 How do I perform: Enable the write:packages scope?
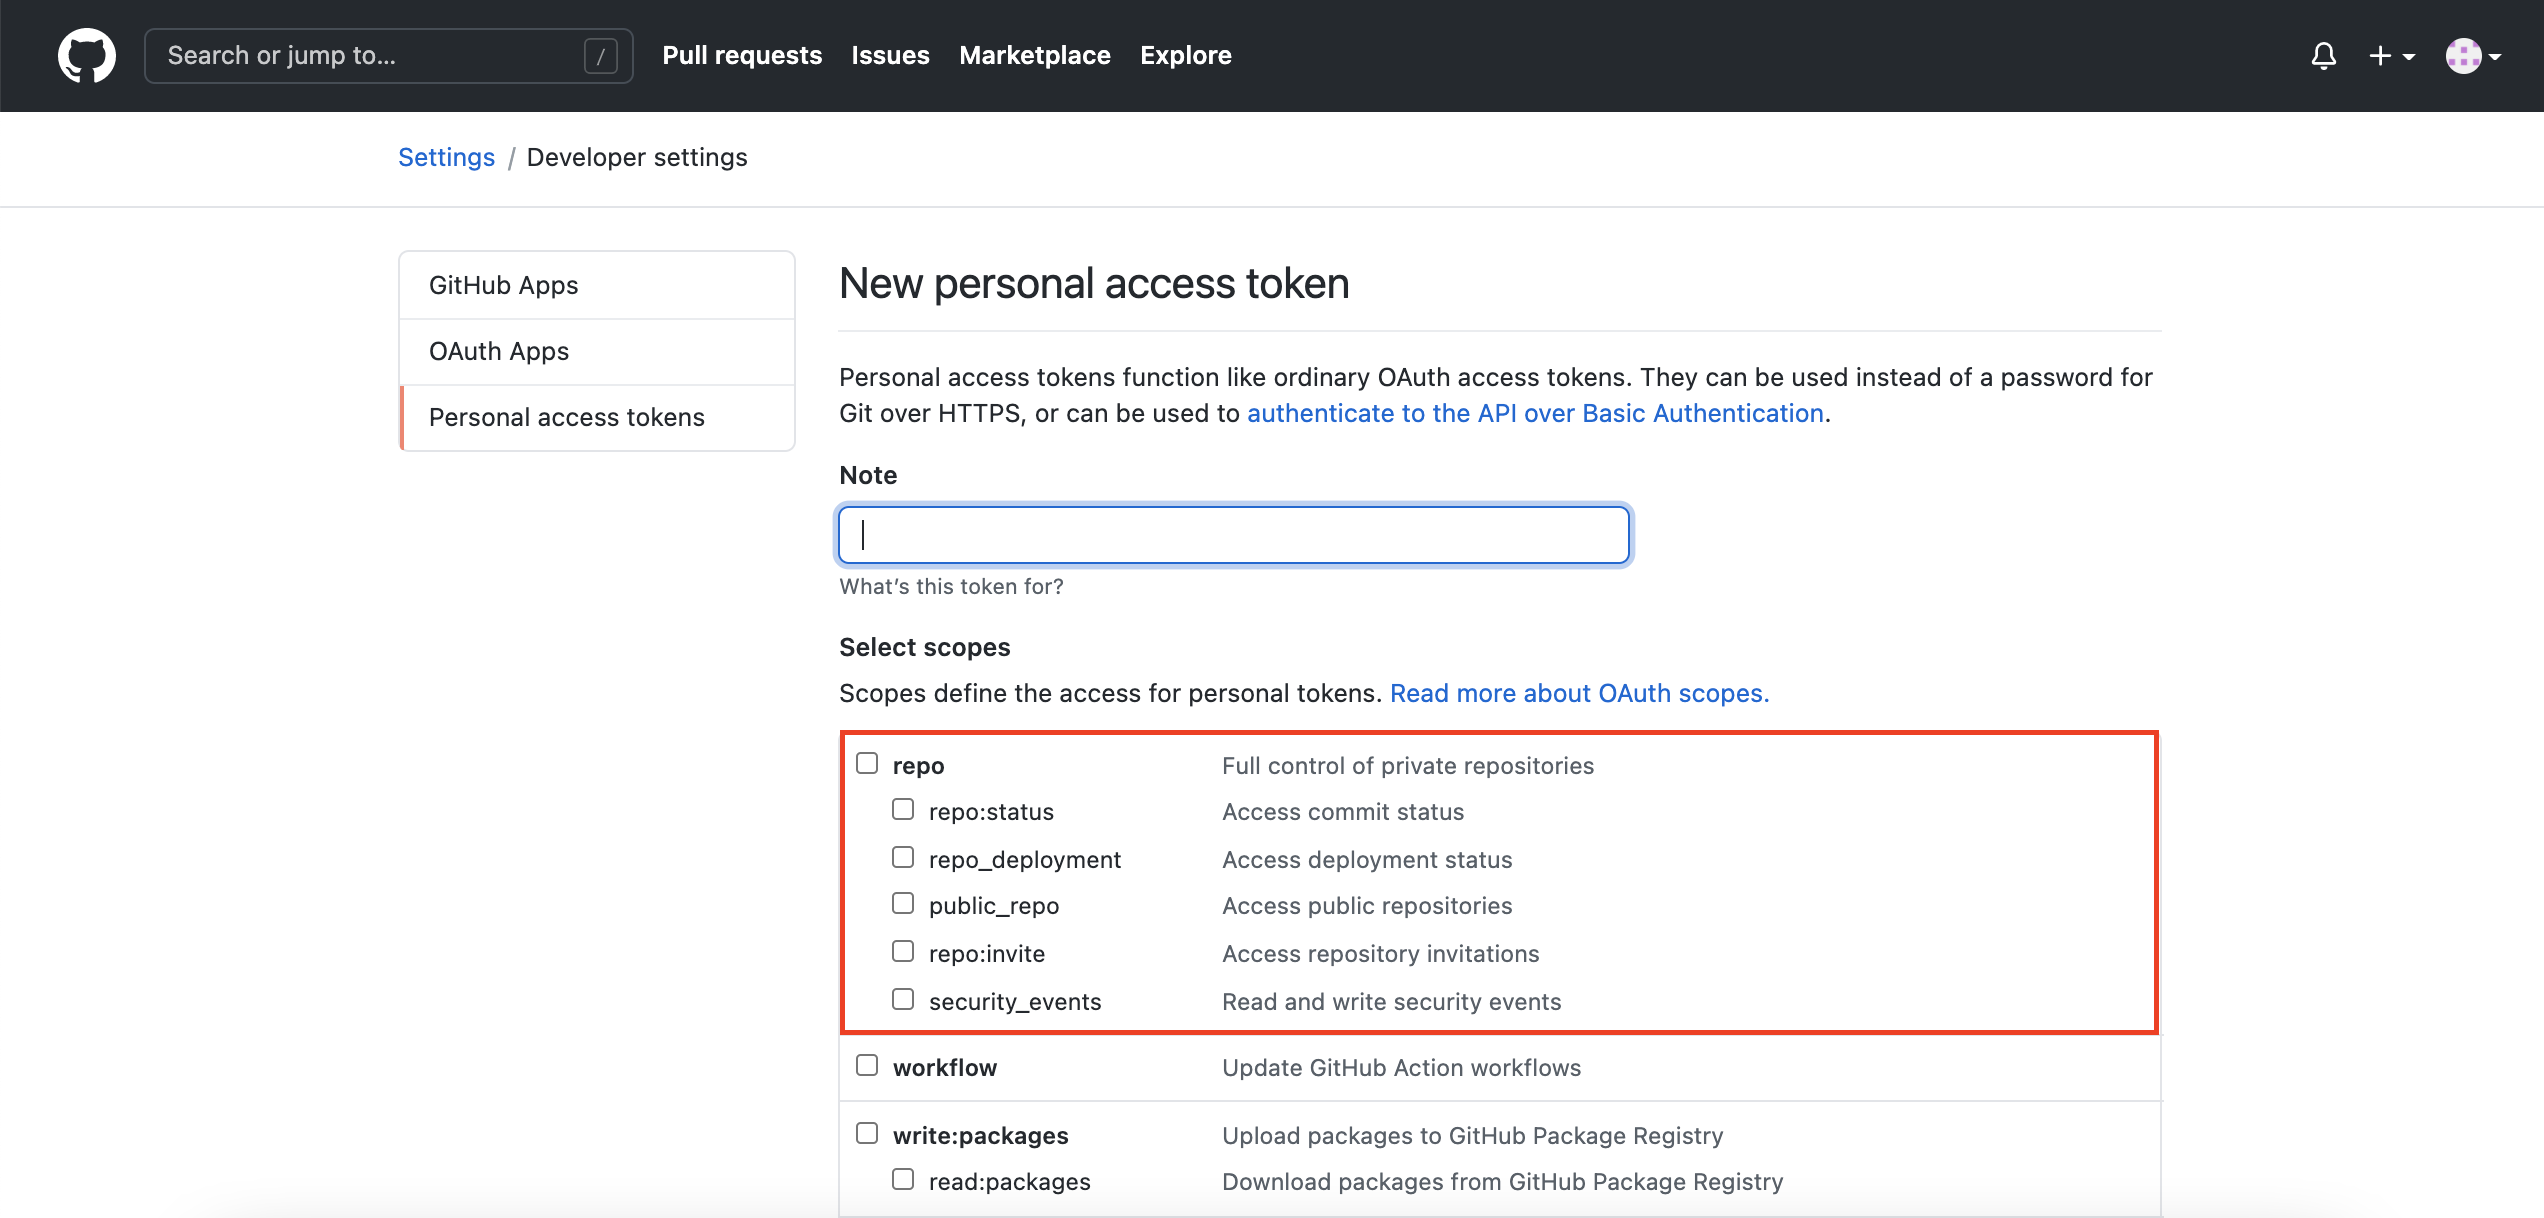pos(867,1133)
